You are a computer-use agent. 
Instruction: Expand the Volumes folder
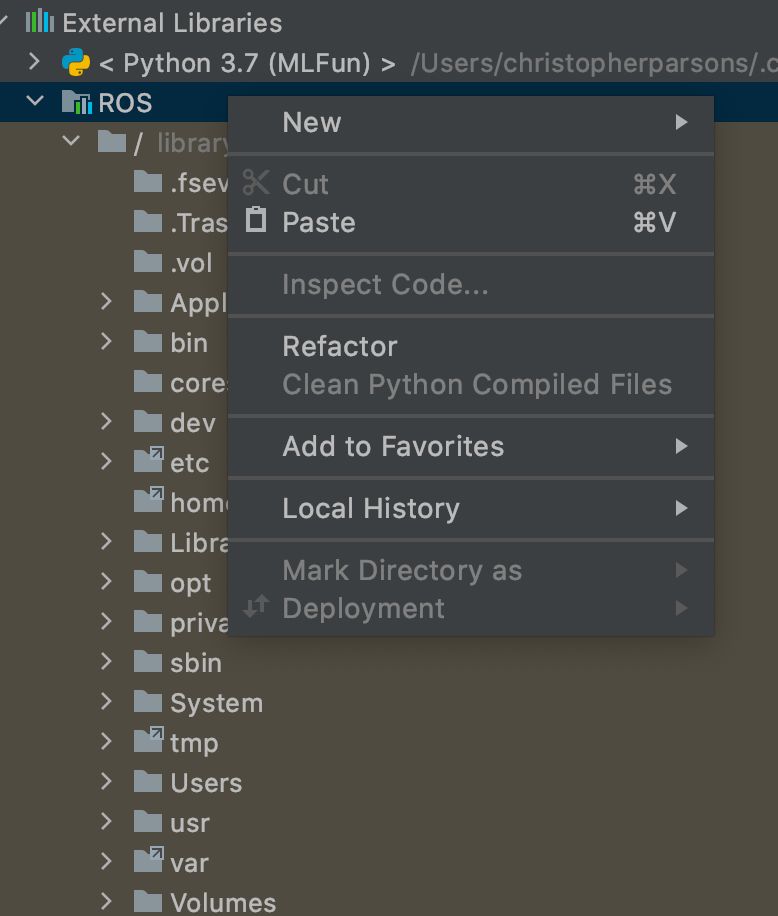click(107, 901)
